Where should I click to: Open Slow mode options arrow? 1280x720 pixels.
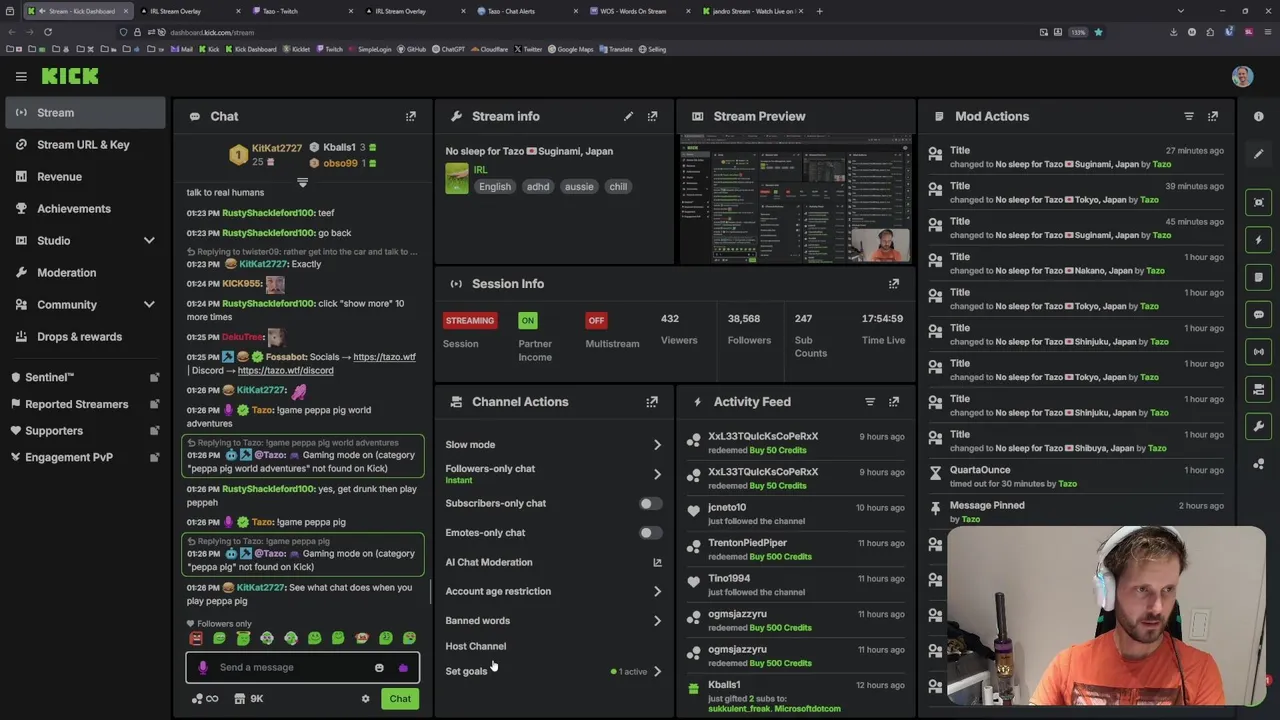657,445
